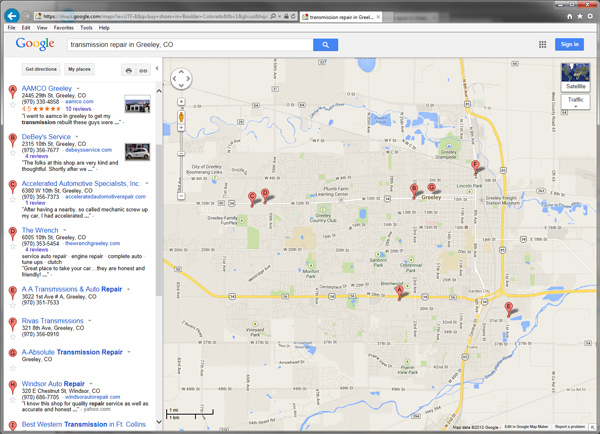Click map marker G near Greeley label
This screenshot has width=600, height=434.
(432, 188)
